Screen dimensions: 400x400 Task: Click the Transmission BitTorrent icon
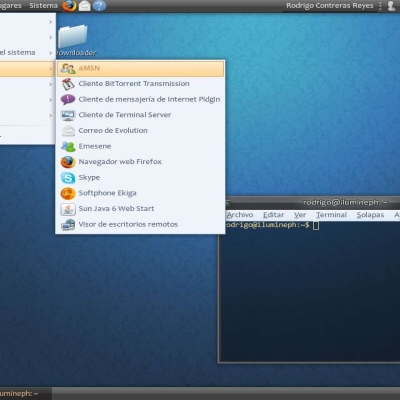tap(68, 84)
